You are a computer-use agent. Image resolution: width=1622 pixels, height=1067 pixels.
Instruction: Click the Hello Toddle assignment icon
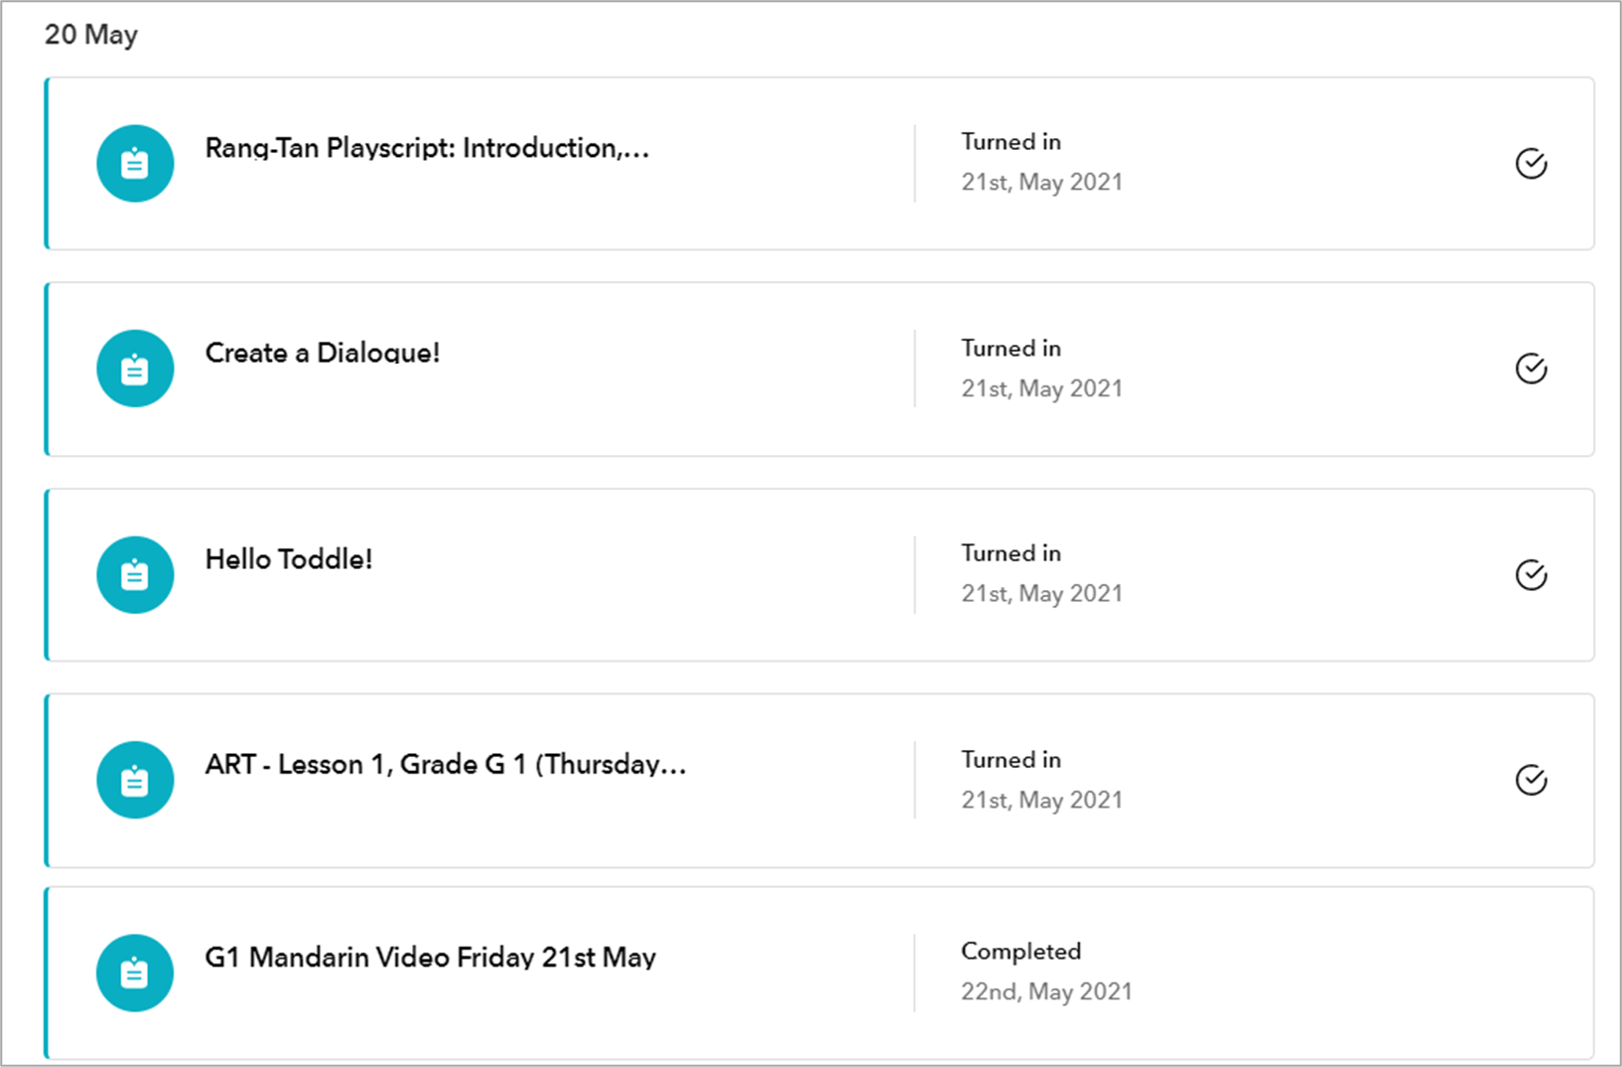(x=135, y=575)
